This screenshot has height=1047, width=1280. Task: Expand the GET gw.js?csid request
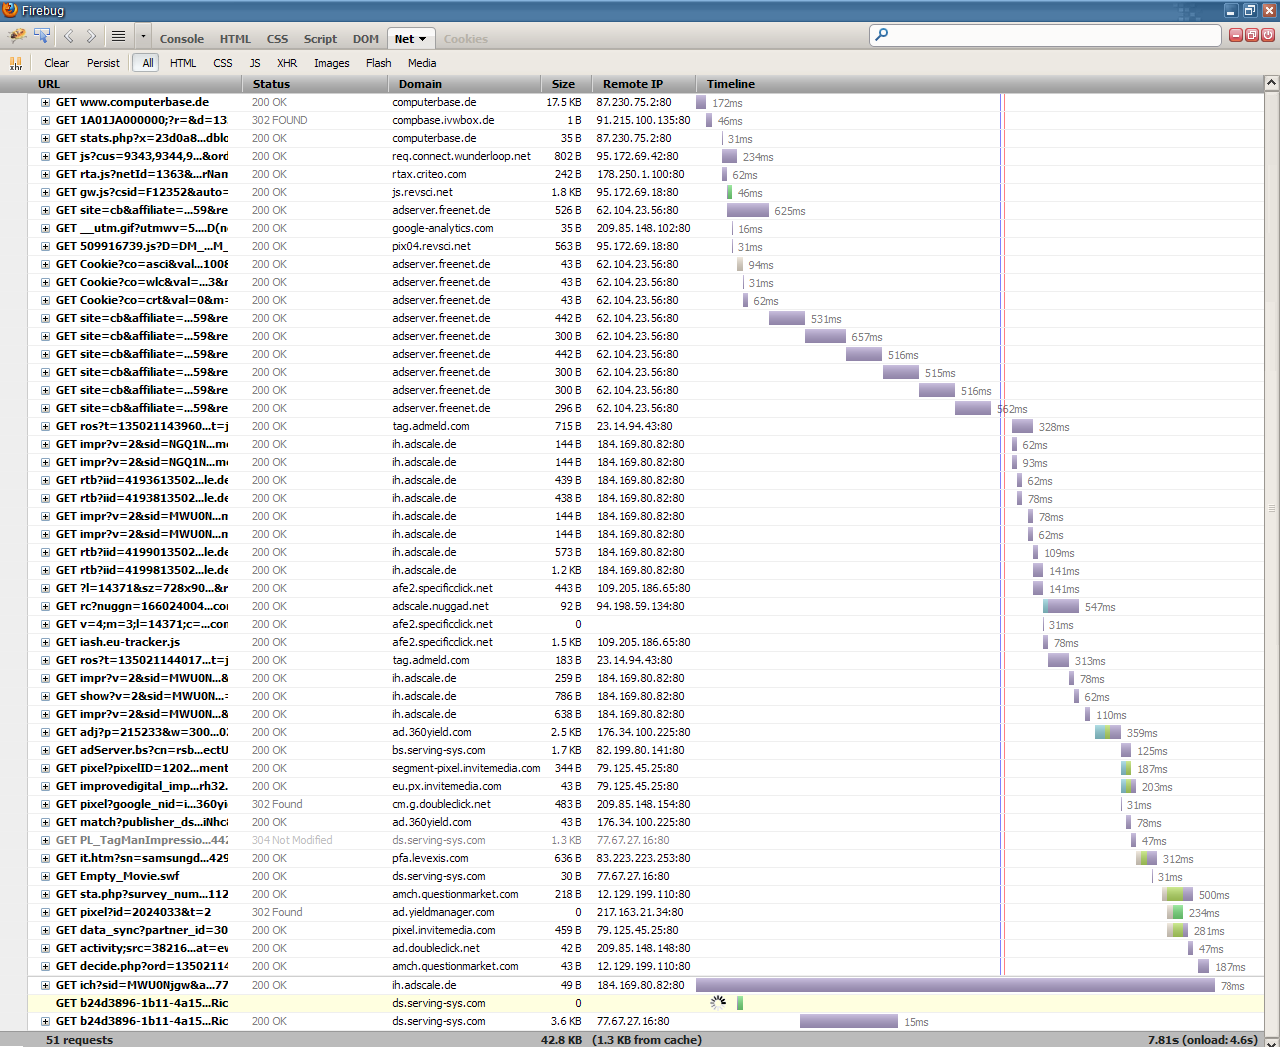click(x=45, y=192)
